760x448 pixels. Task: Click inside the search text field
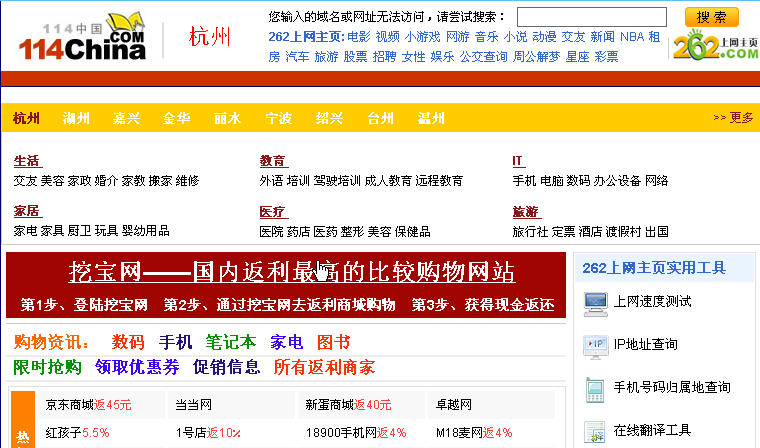coord(594,17)
